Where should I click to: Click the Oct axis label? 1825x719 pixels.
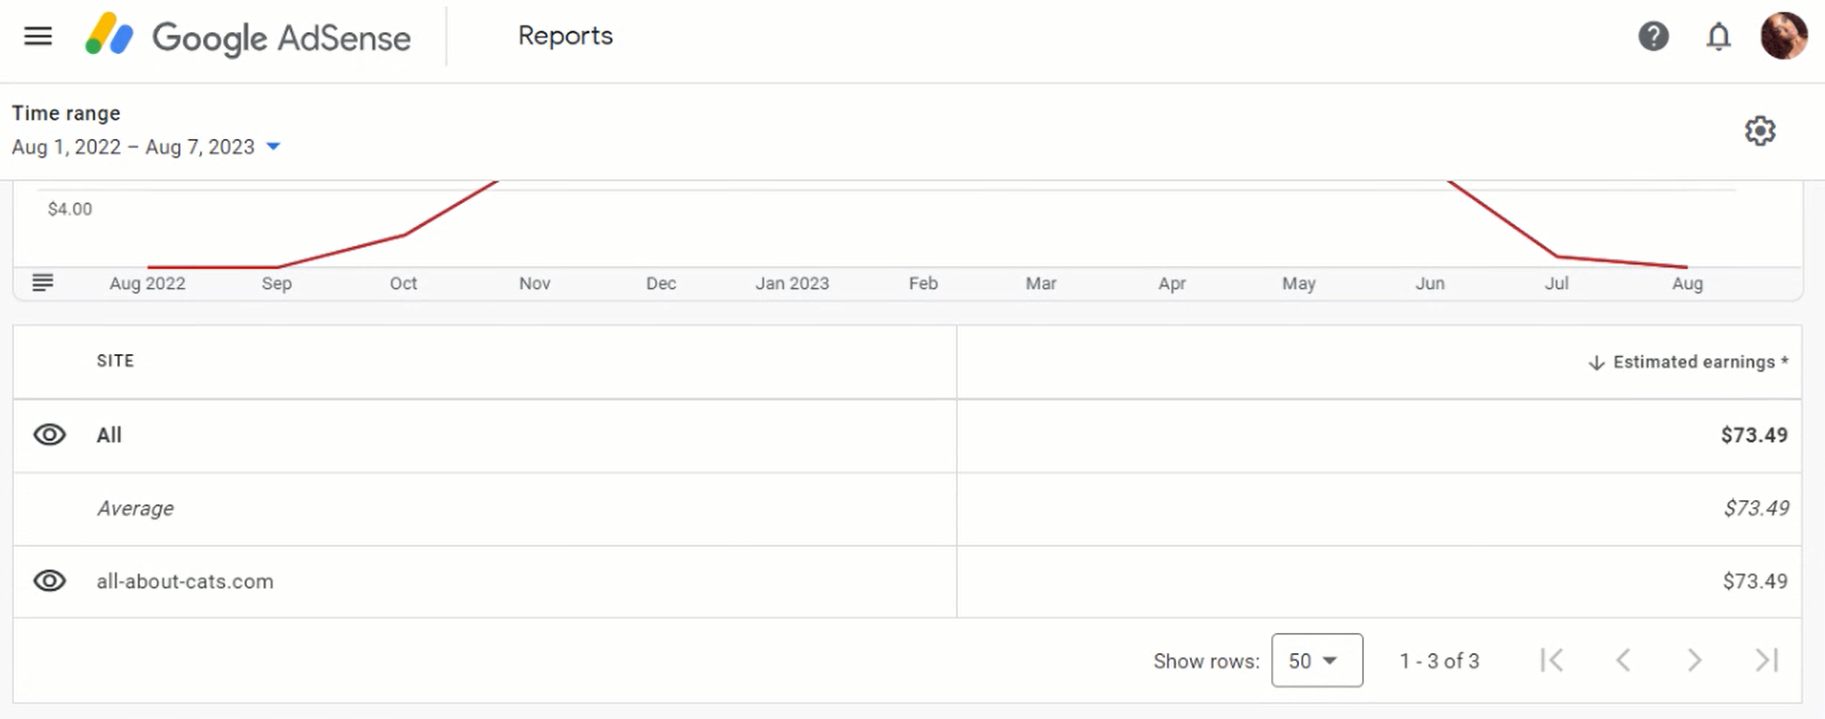click(x=404, y=283)
